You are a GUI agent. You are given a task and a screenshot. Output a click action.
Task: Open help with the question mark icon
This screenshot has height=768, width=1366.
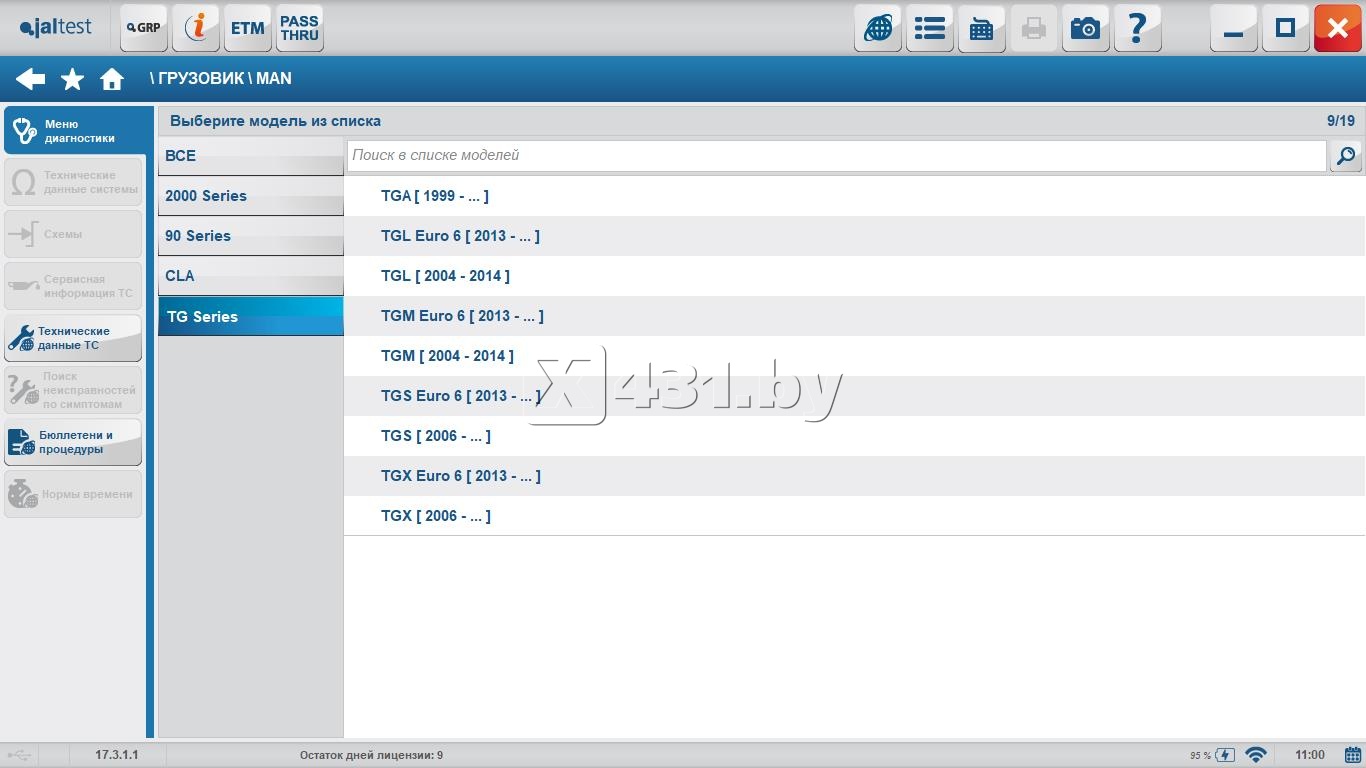pyautogui.click(x=1137, y=28)
